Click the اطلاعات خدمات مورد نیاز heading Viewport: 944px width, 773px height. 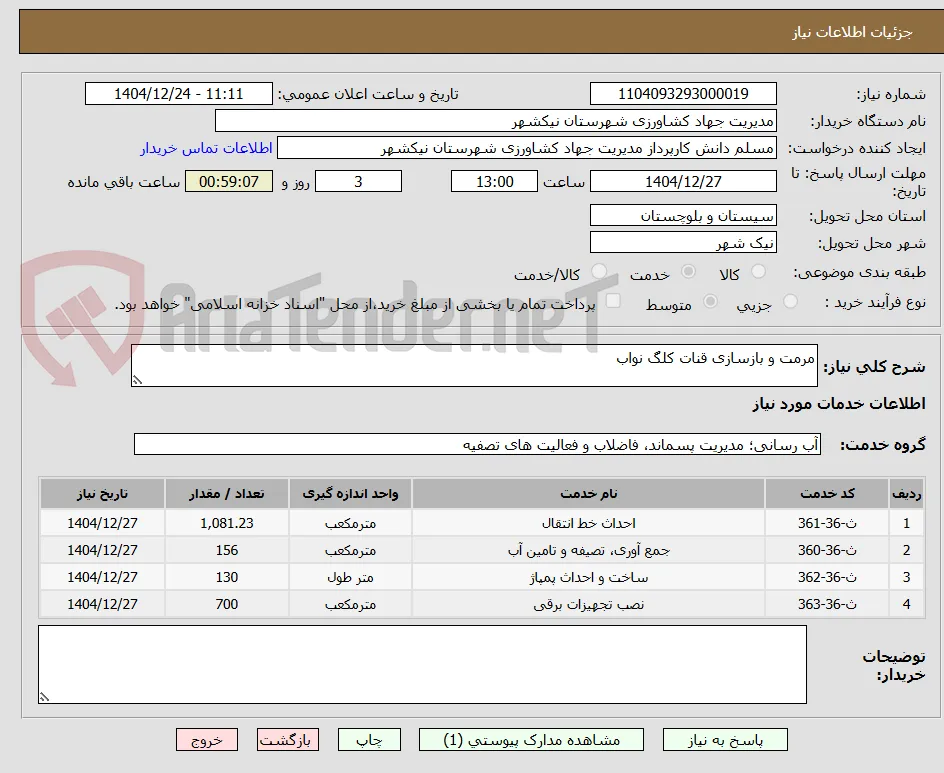(839, 403)
